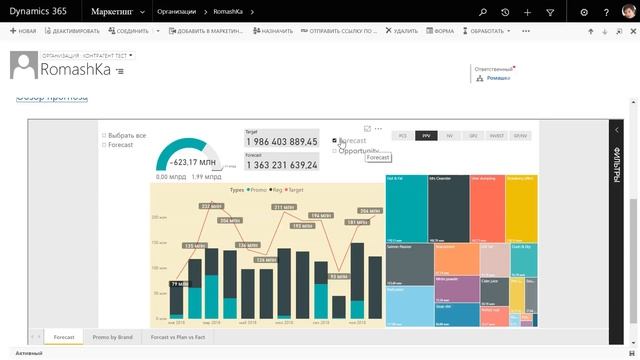Select the NV measure button

pos(450,136)
